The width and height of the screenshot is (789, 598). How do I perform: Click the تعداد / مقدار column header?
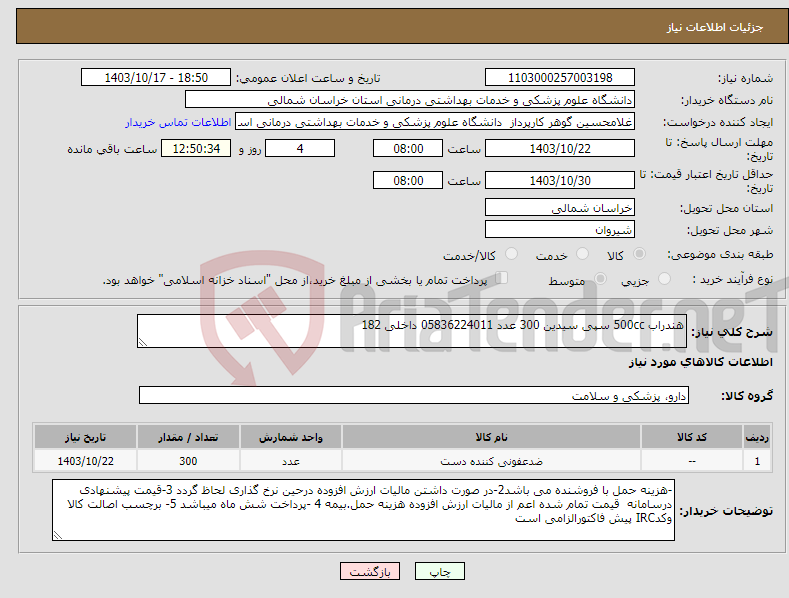pyautogui.click(x=188, y=437)
